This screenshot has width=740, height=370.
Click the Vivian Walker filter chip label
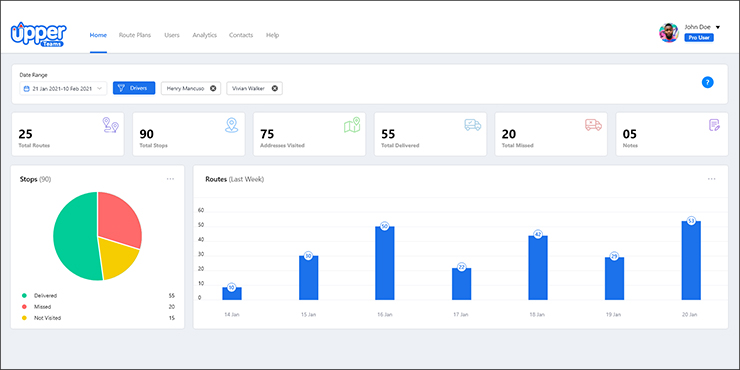[248, 88]
